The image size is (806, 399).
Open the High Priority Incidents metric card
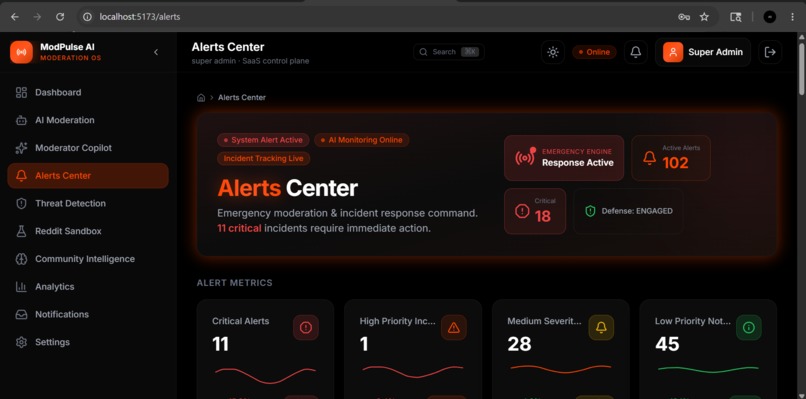pos(413,349)
